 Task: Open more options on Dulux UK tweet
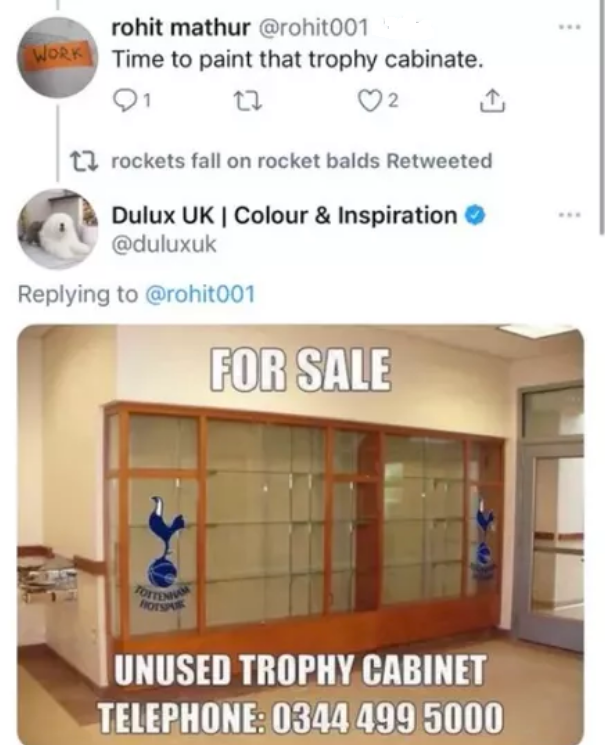coord(570,215)
